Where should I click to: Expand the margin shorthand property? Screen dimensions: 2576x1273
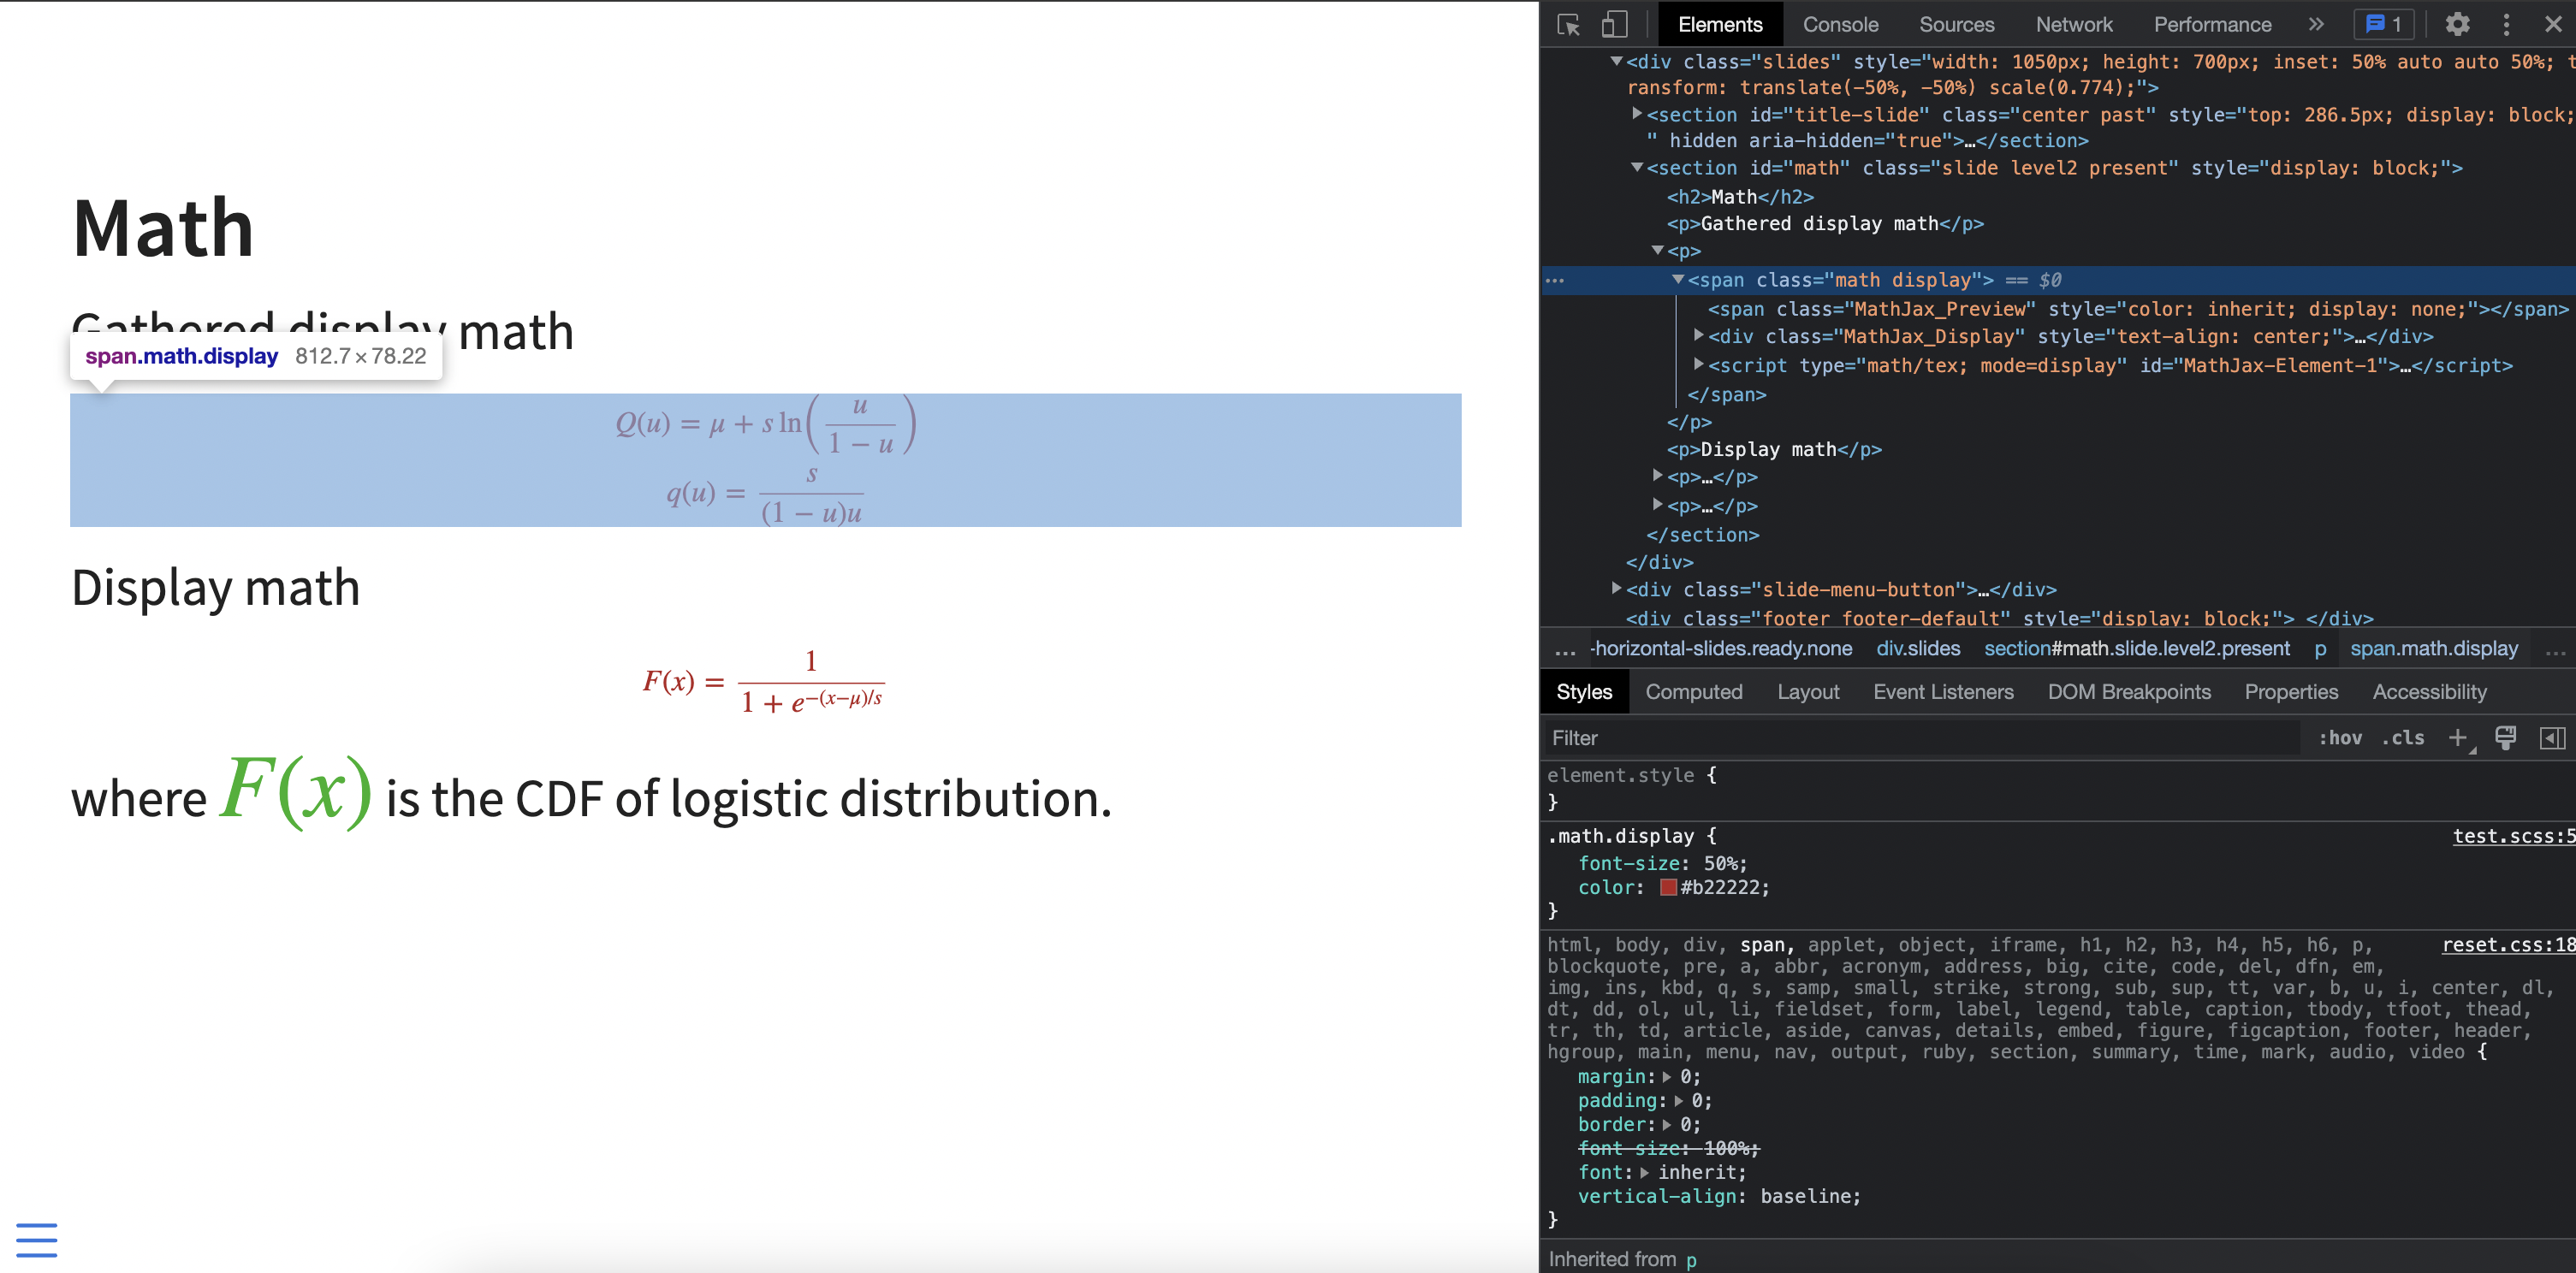pyautogui.click(x=1667, y=1077)
